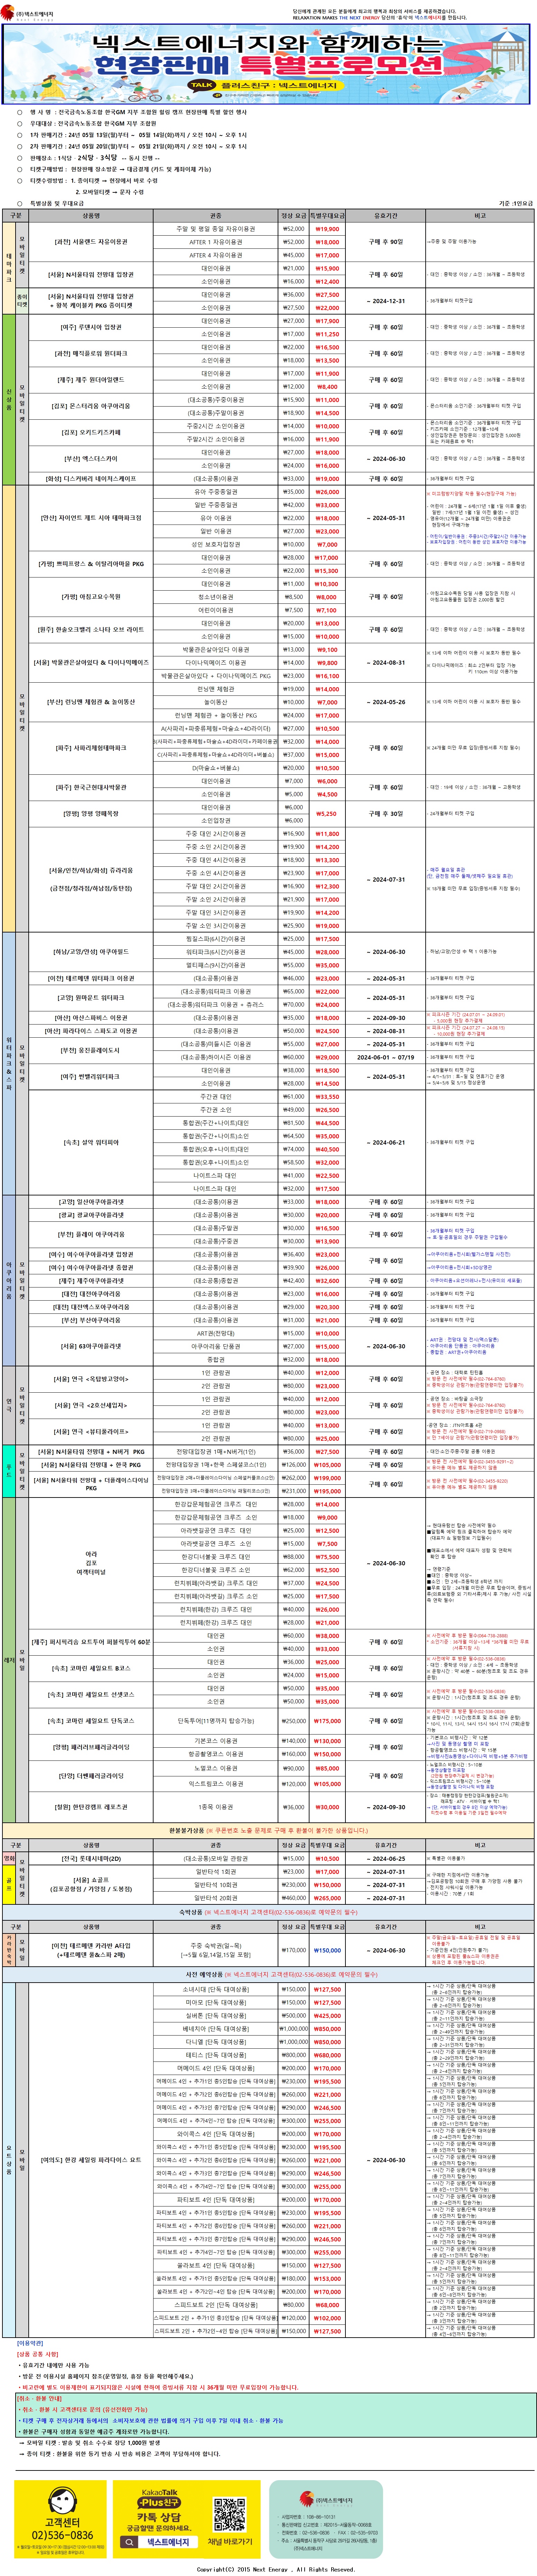Click the [대전] 대전아쿠아리움 product name

(x=91, y=1294)
